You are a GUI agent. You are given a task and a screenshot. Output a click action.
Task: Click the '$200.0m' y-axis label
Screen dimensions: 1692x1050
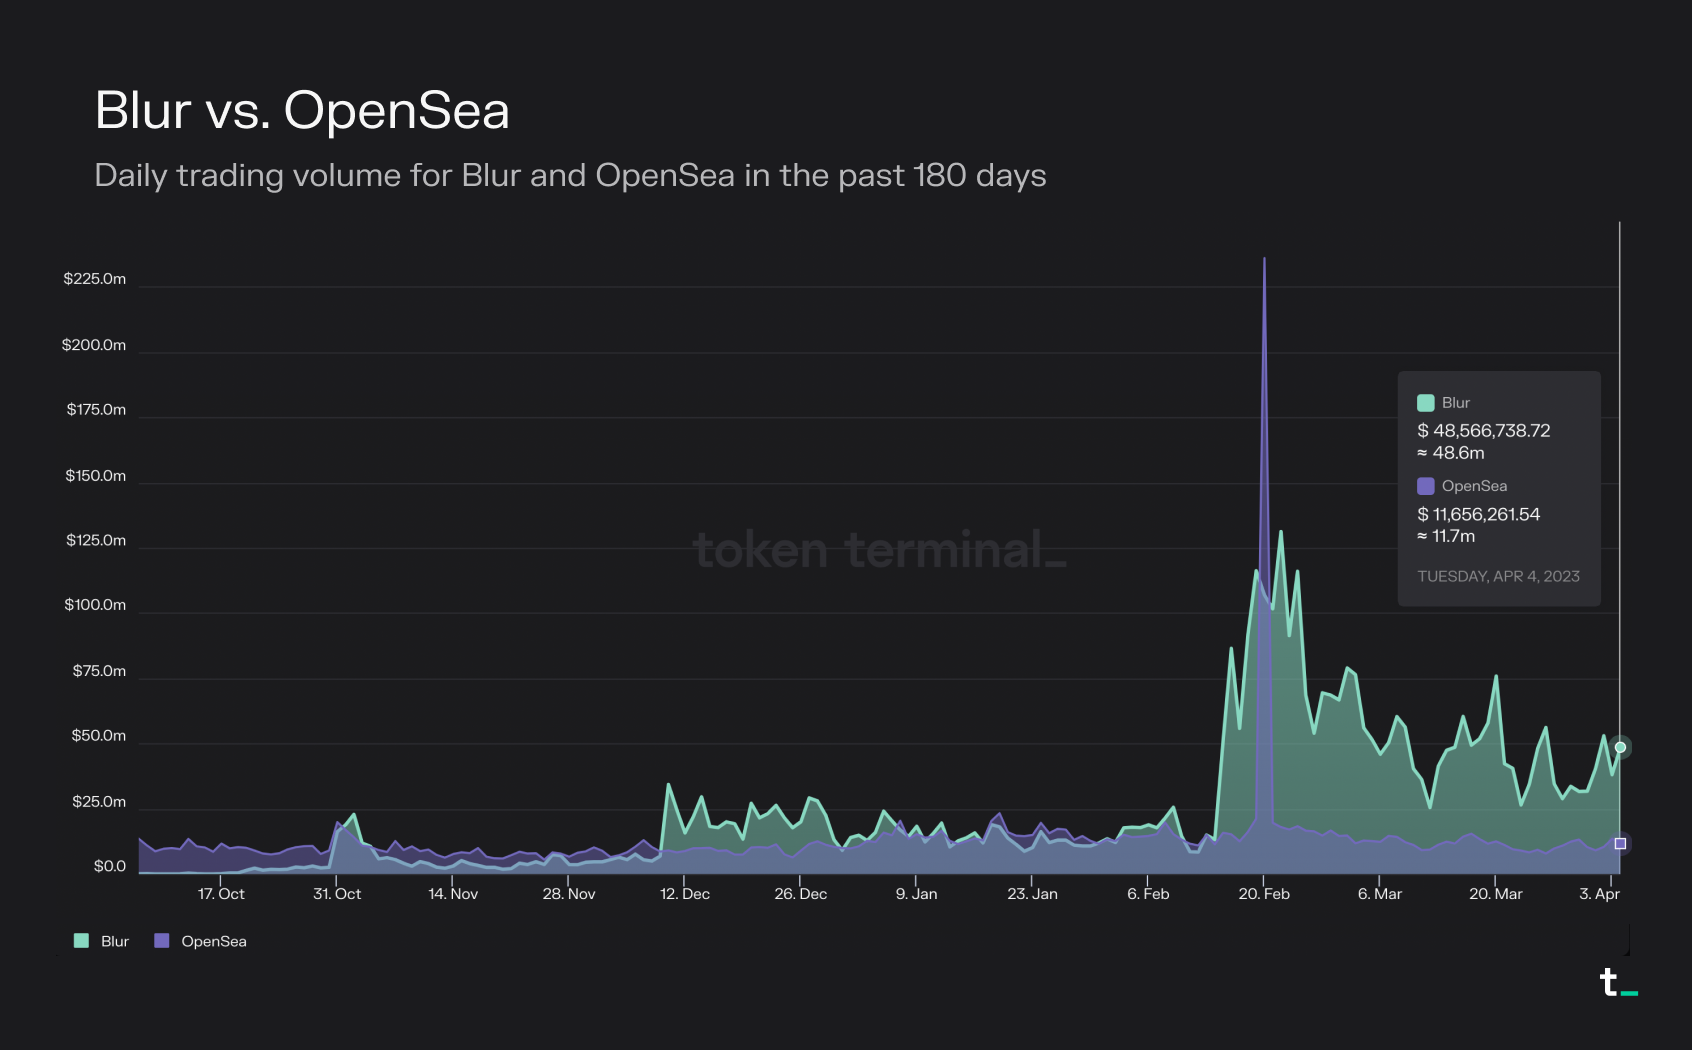click(x=94, y=345)
